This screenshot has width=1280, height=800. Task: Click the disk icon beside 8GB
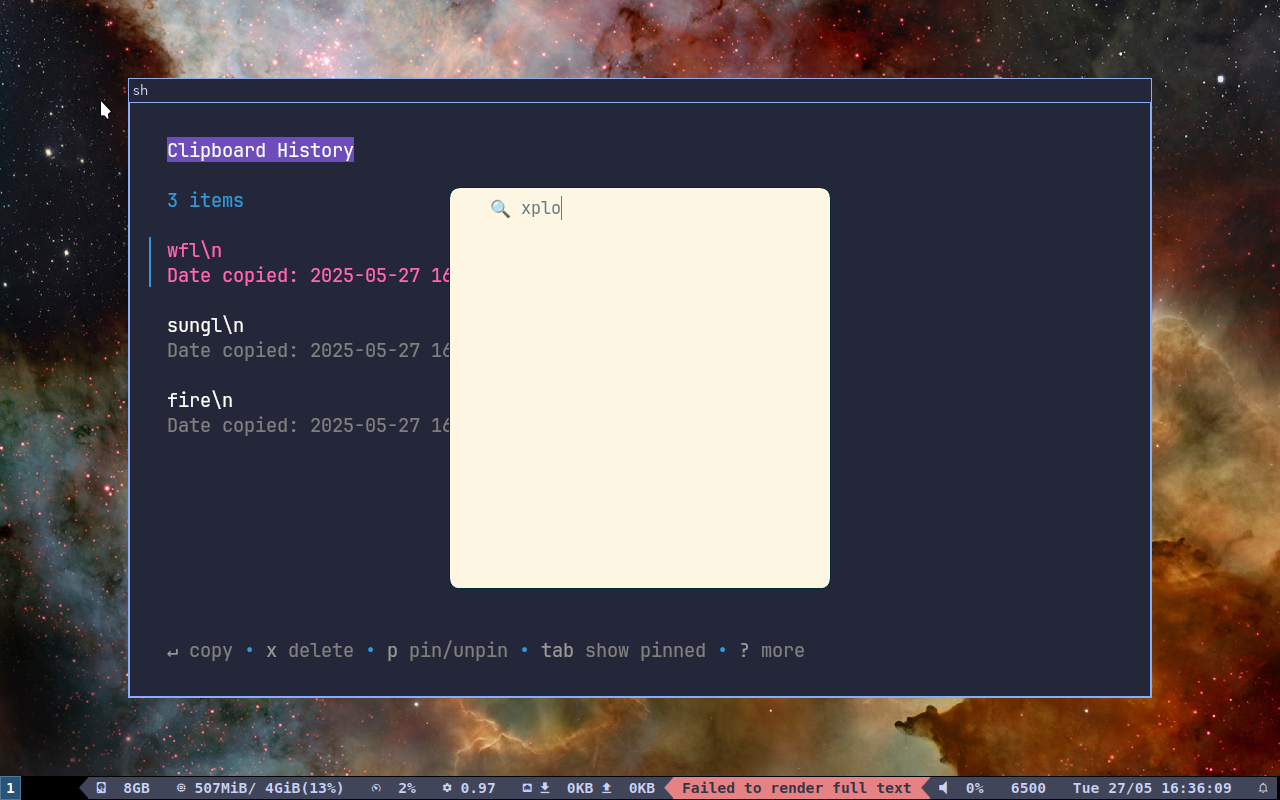[x=101, y=788]
